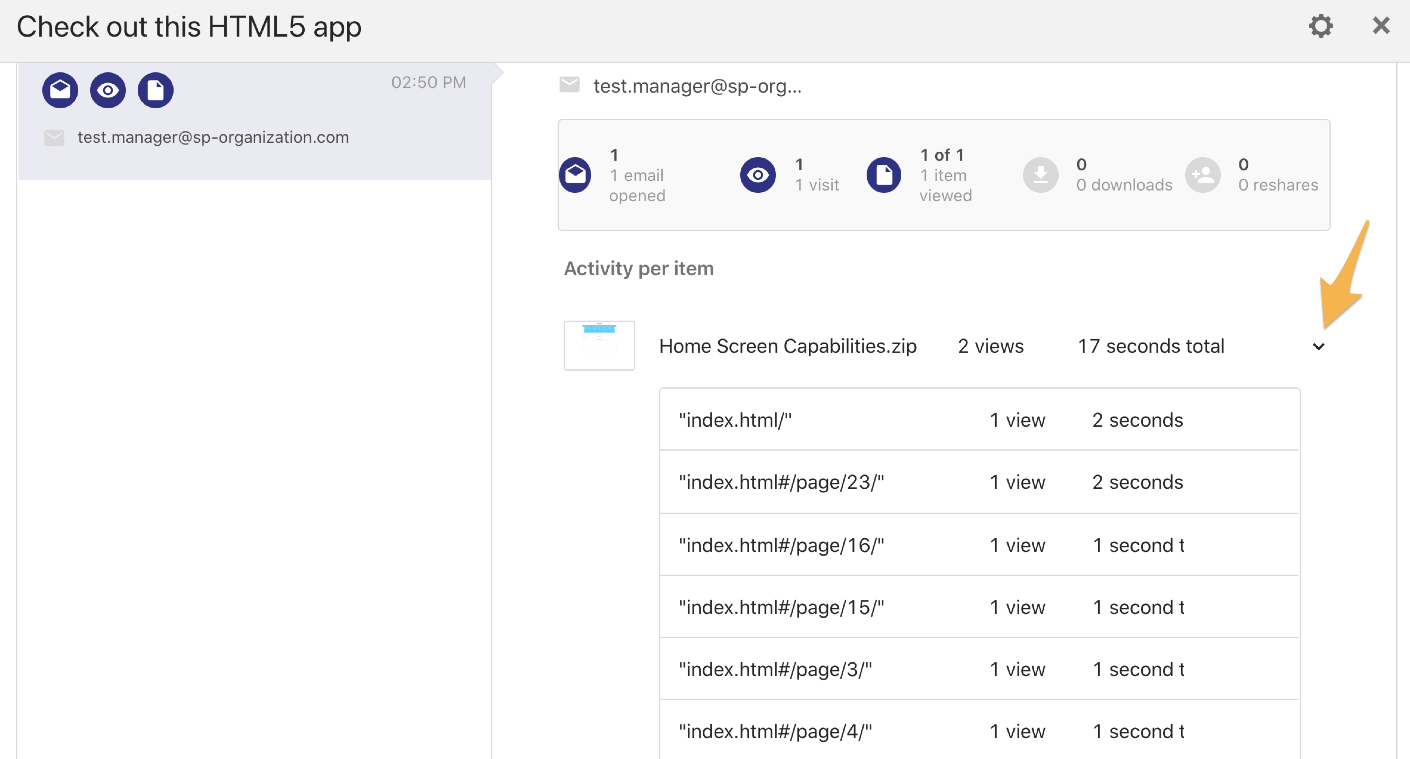Click the email opened stat icon

(x=575, y=175)
